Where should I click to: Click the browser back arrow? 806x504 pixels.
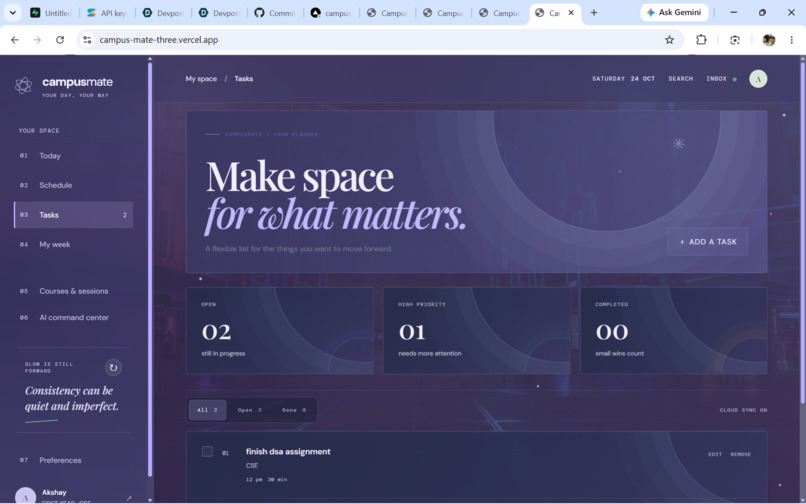(x=15, y=40)
